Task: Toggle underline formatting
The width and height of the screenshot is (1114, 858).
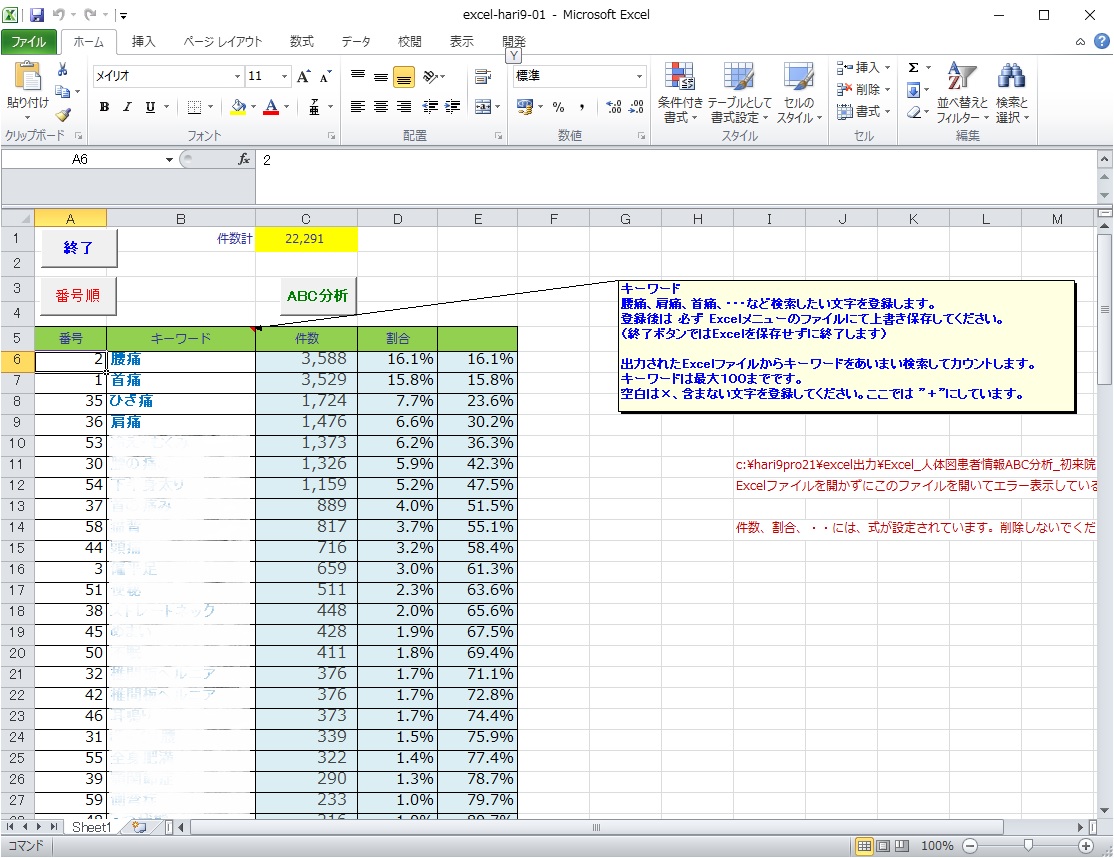Action: pos(150,107)
